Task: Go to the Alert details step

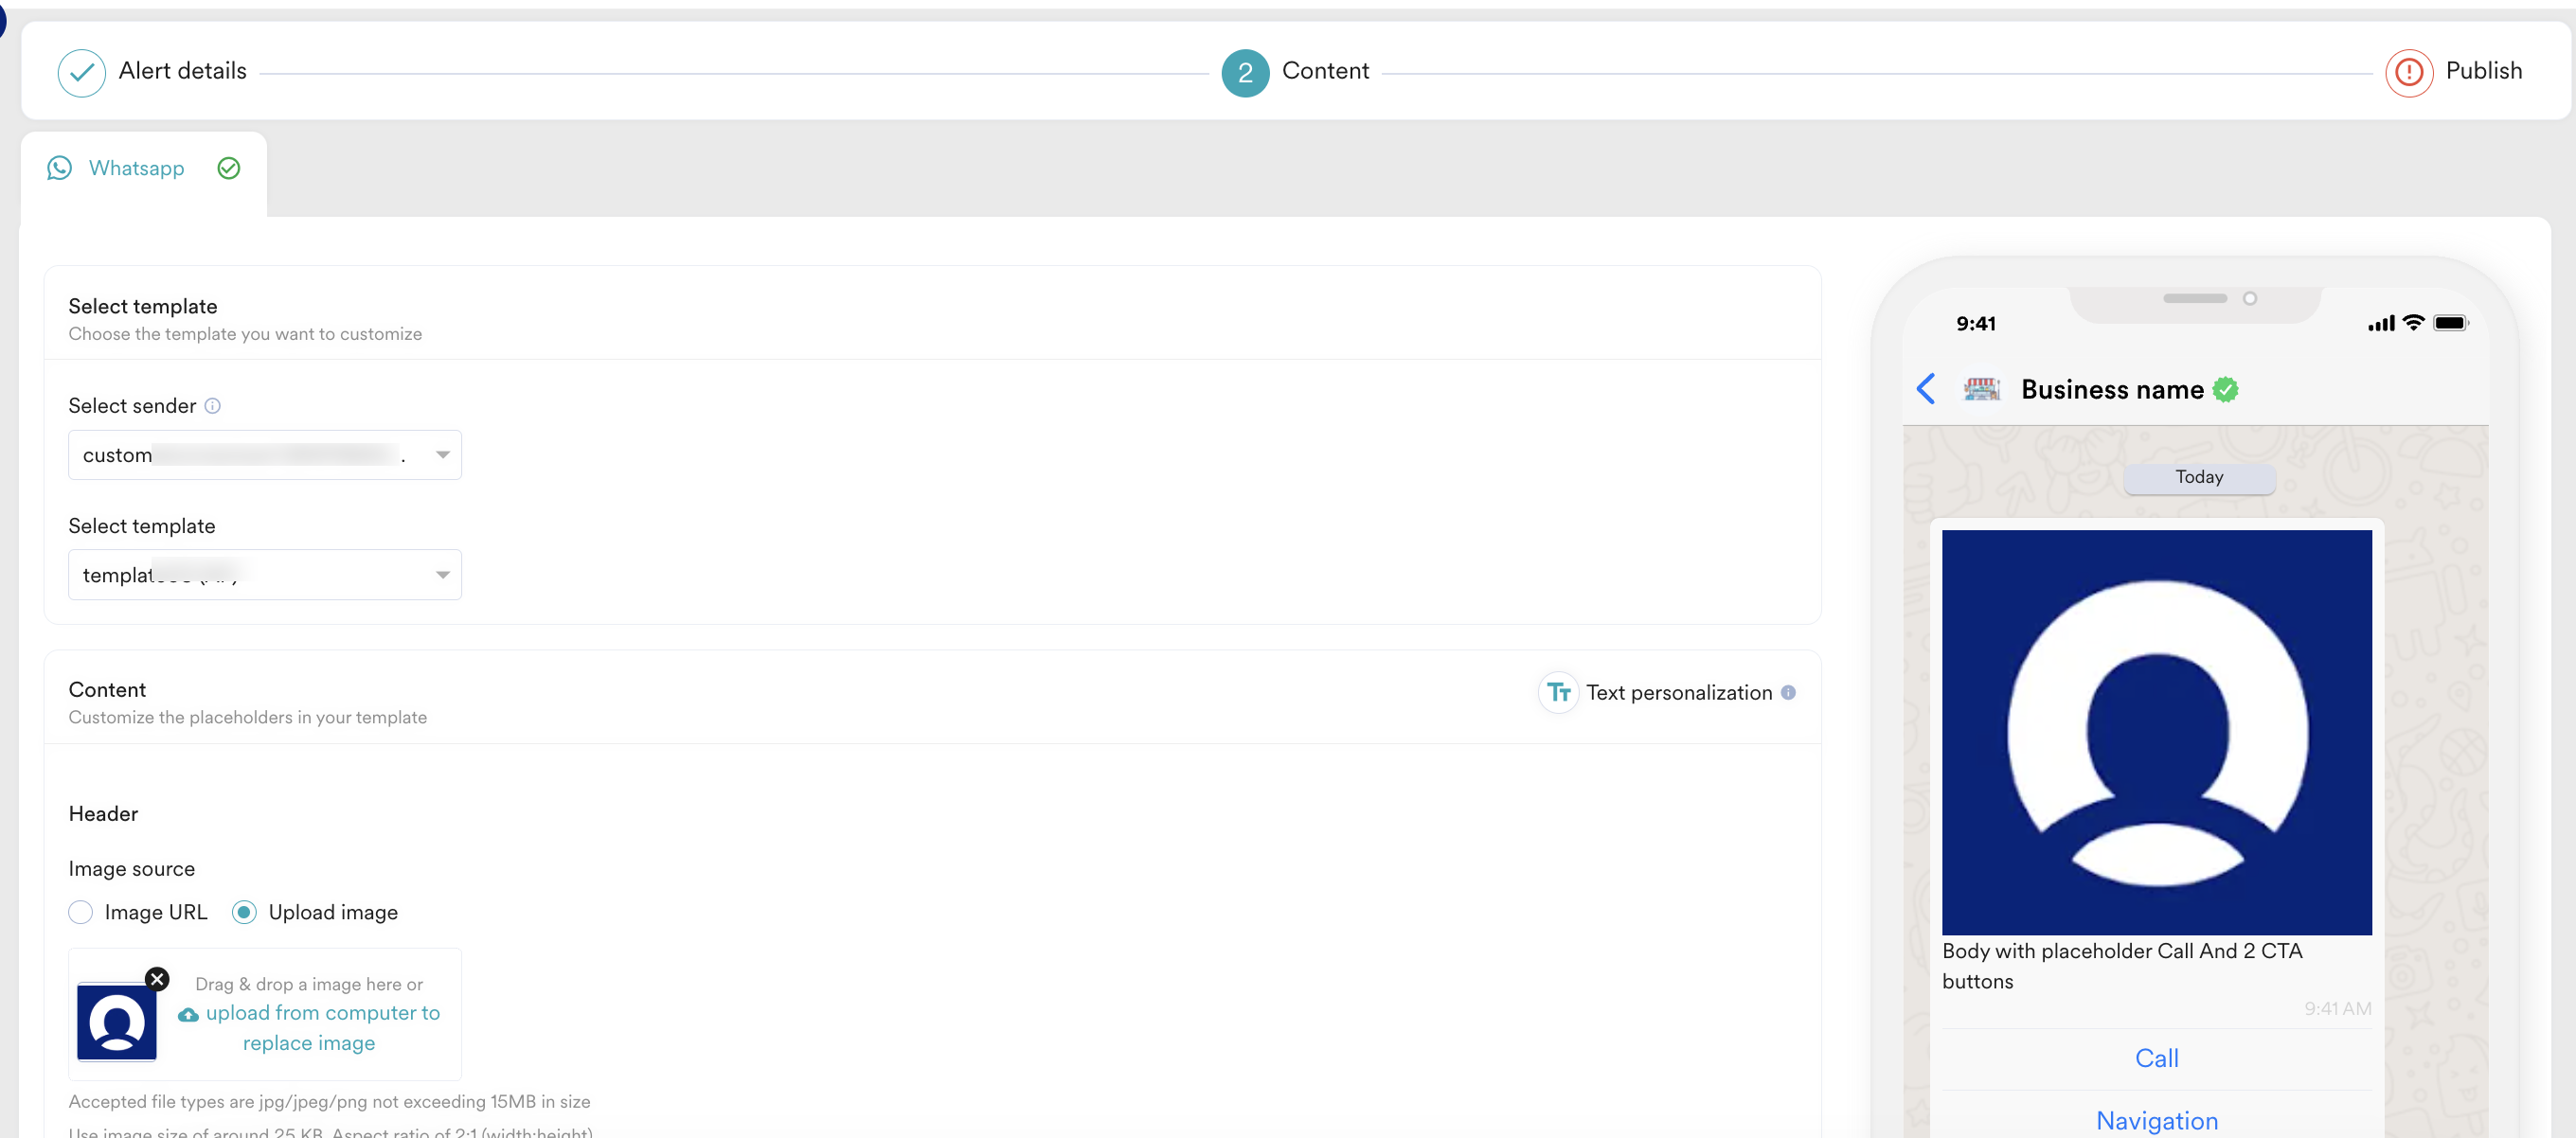Action: (x=182, y=71)
